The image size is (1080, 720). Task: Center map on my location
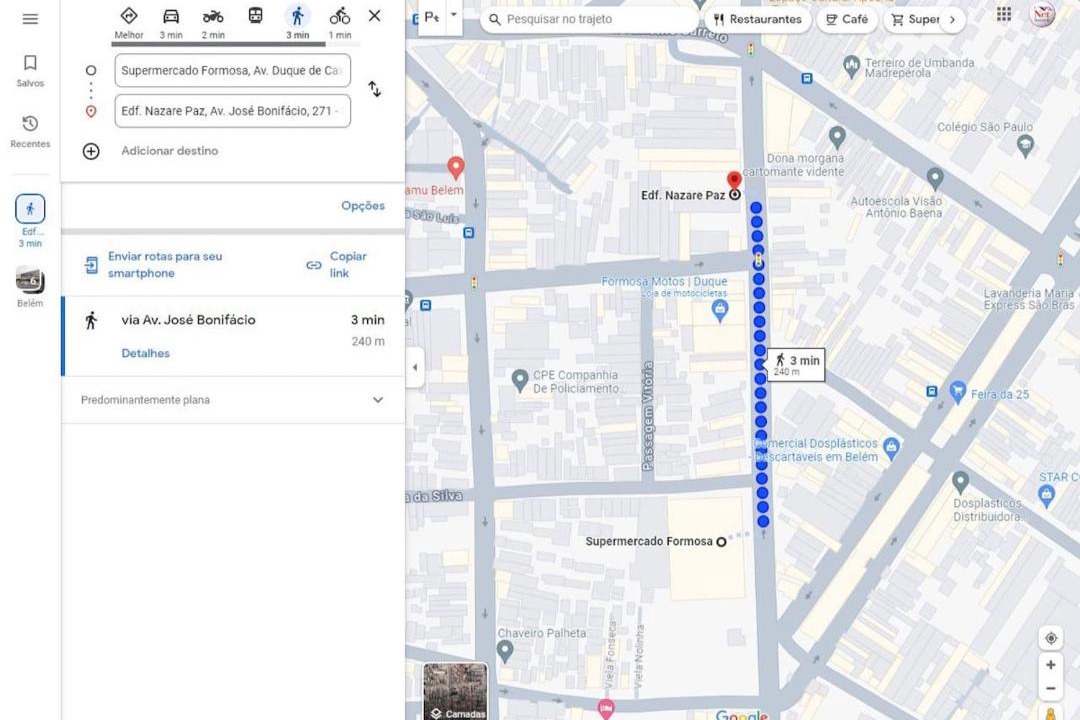coord(1050,638)
